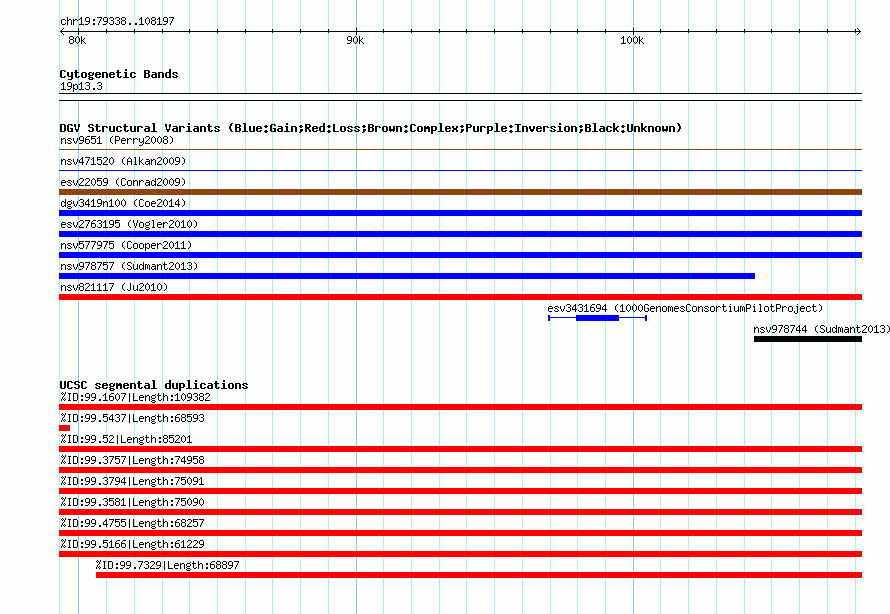Select dgv3419n100 (Coe2014) variant label
Viewport: 890px width, 614px height.
click(123, 203)
